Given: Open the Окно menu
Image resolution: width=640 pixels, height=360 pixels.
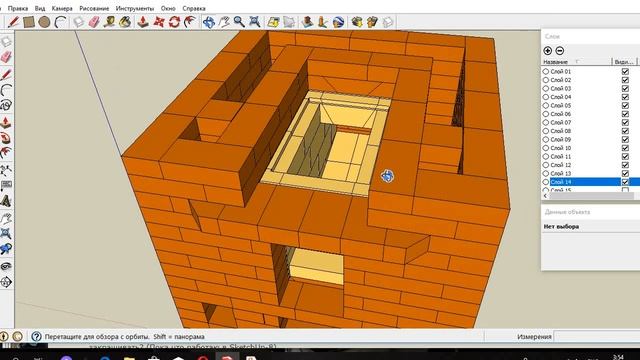Looking at the screenshot, I should (168, 8).
